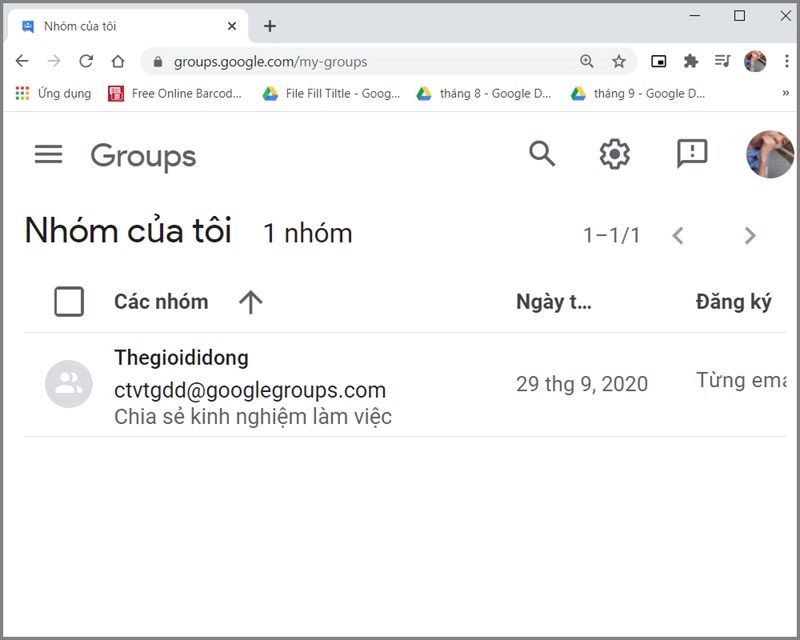Screen dimensions: 800x640
Task: Click the search magnifier icon in Groups
Action: click(541, 154)
